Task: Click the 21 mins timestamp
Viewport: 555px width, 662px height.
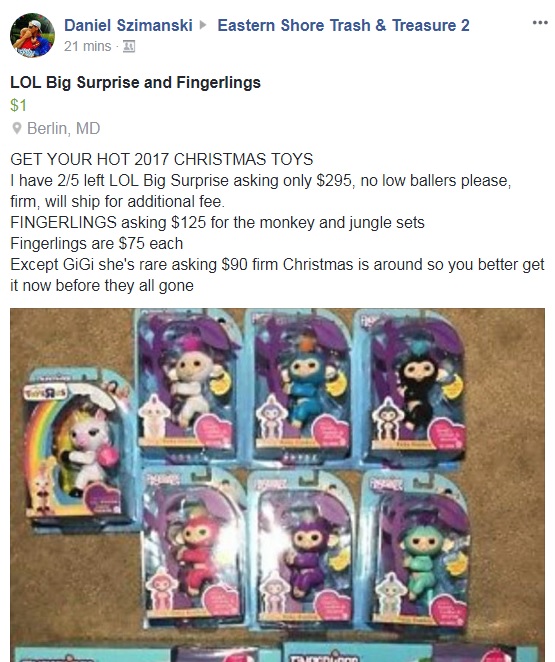Action: pos(87,46)
